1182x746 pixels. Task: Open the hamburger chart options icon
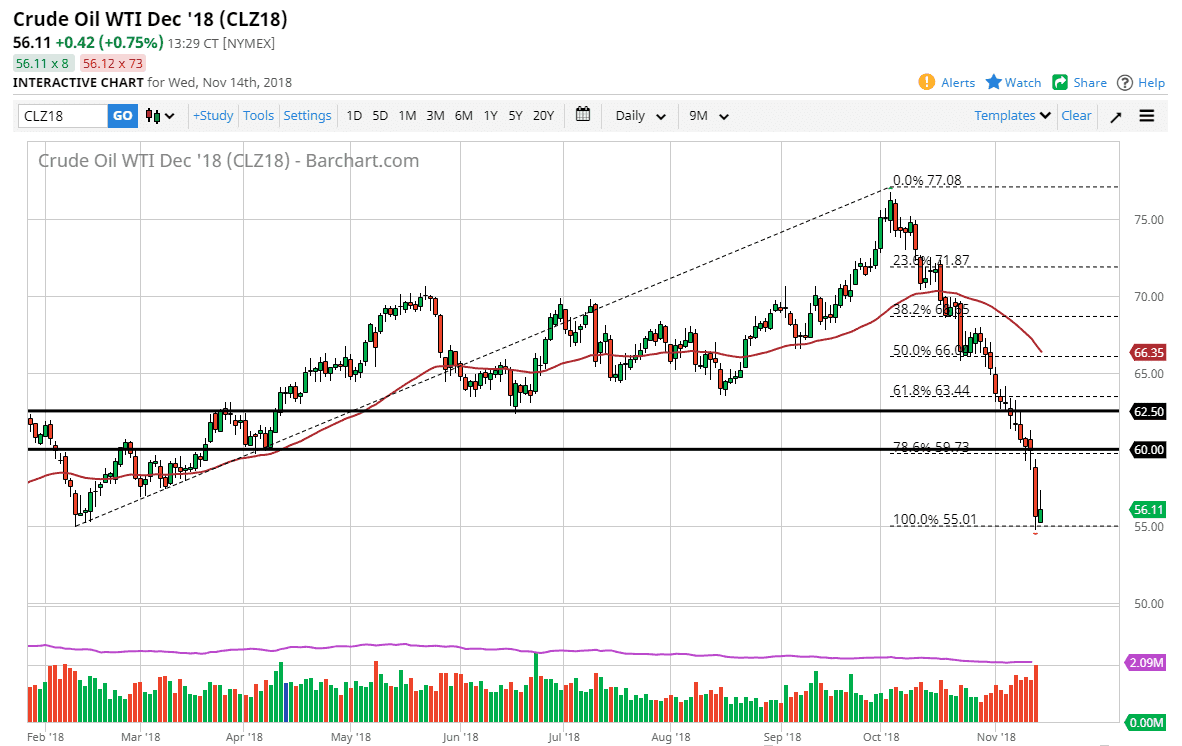pyautogui.click(x=1146, y=115)
